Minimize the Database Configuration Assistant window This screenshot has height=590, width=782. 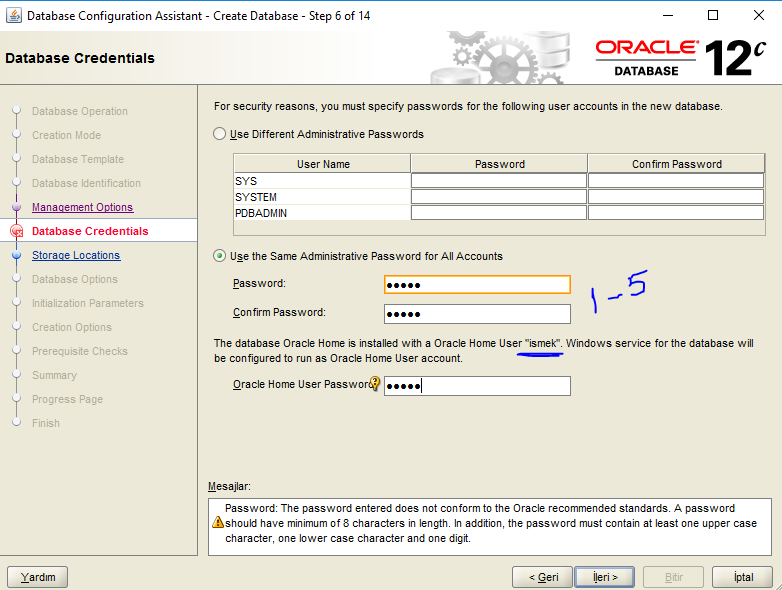(x=668, y=15)
